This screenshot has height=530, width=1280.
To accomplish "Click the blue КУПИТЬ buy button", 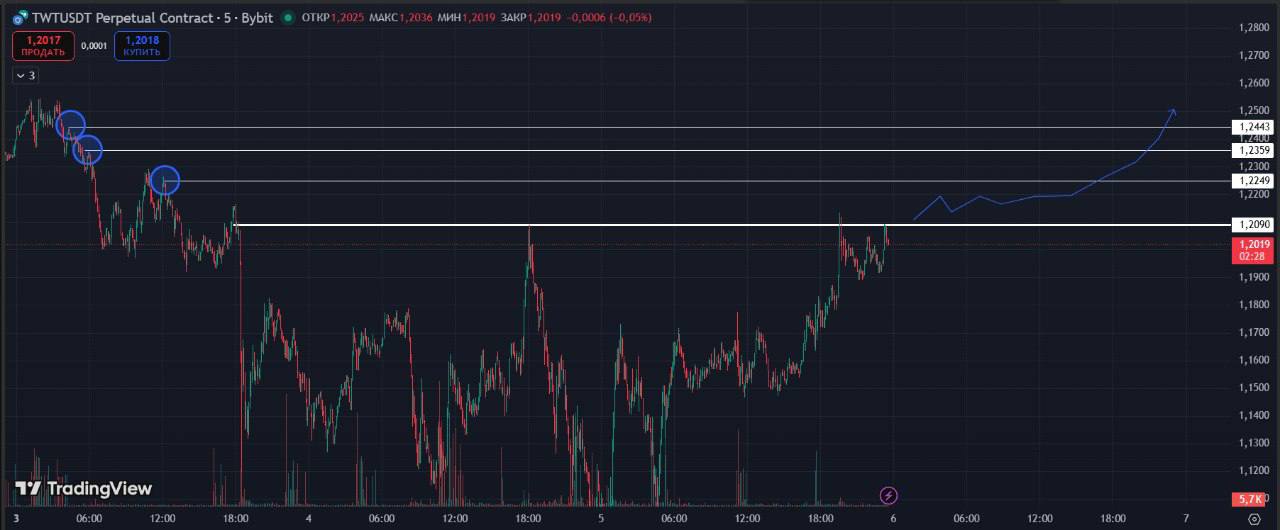I will pos(142,46).
